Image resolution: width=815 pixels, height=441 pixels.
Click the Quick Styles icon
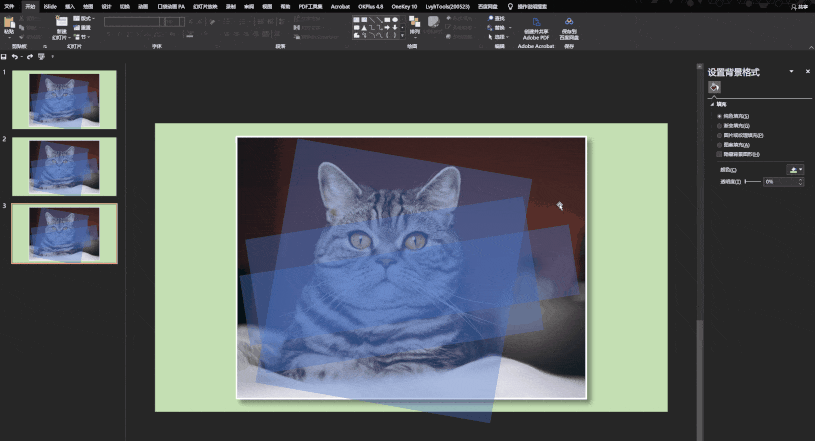tap(433, 22)
